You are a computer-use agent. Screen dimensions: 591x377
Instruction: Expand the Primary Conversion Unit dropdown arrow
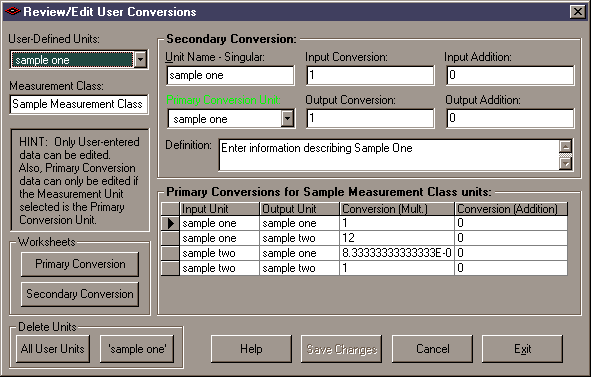[x=287, y=119]
